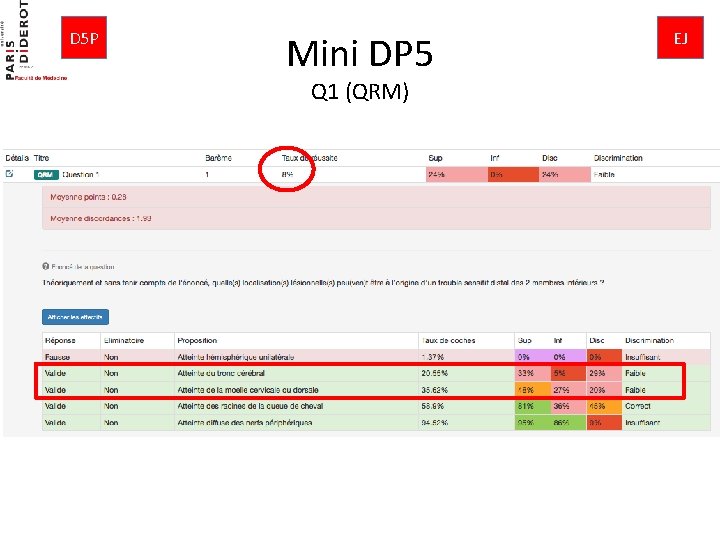Sort by the Taux de coches column header
The height and width of the screenshot is (540, 720).
coord(448,340)
